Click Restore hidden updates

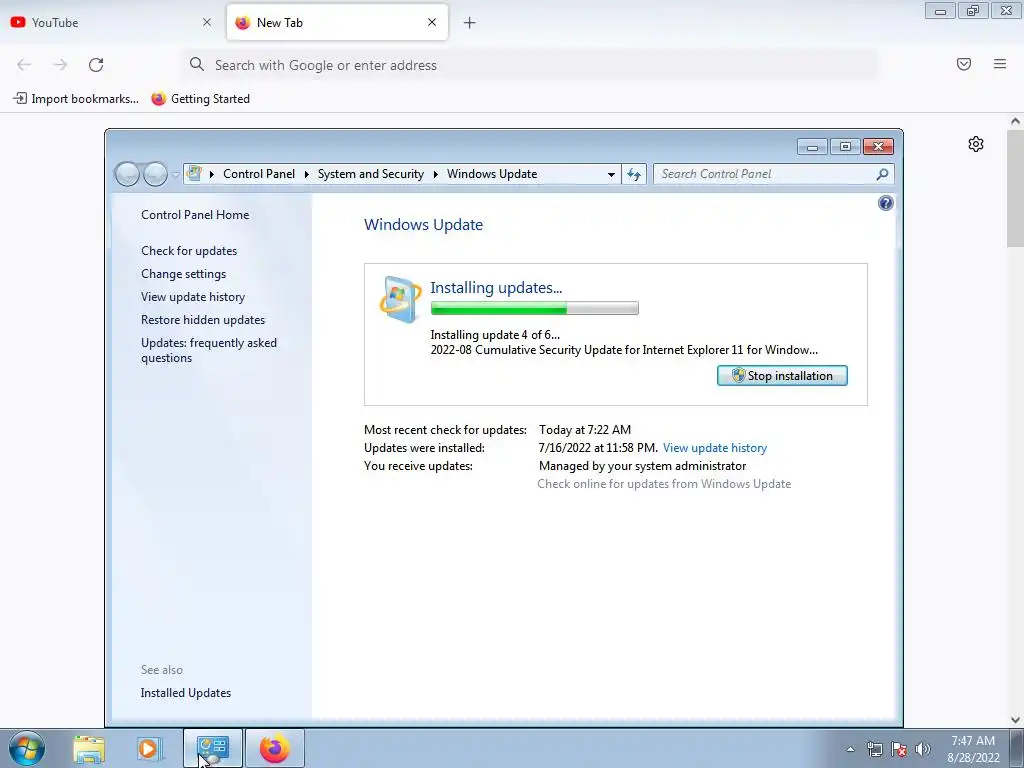point(203,319)
